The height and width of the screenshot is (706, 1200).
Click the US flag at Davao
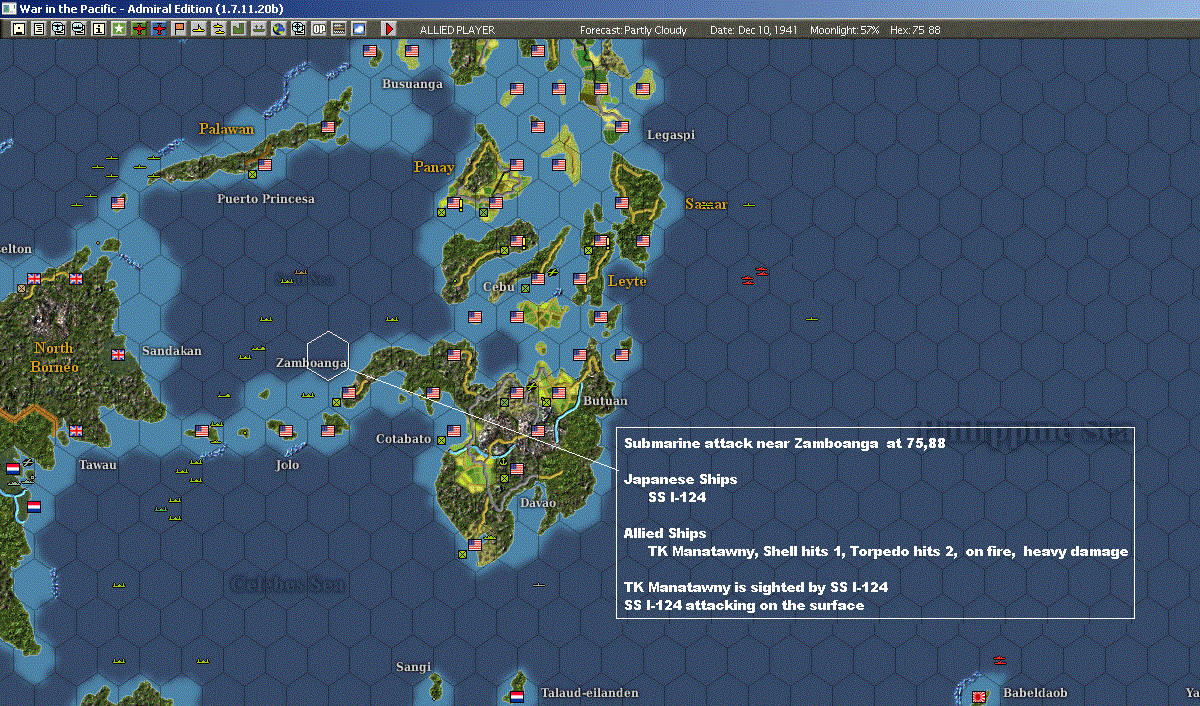(517, 469)
